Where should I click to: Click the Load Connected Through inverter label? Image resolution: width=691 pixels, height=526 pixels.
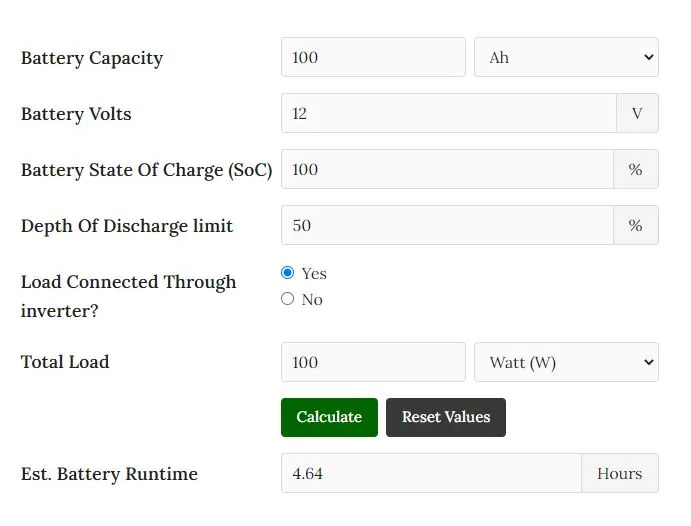129,296
